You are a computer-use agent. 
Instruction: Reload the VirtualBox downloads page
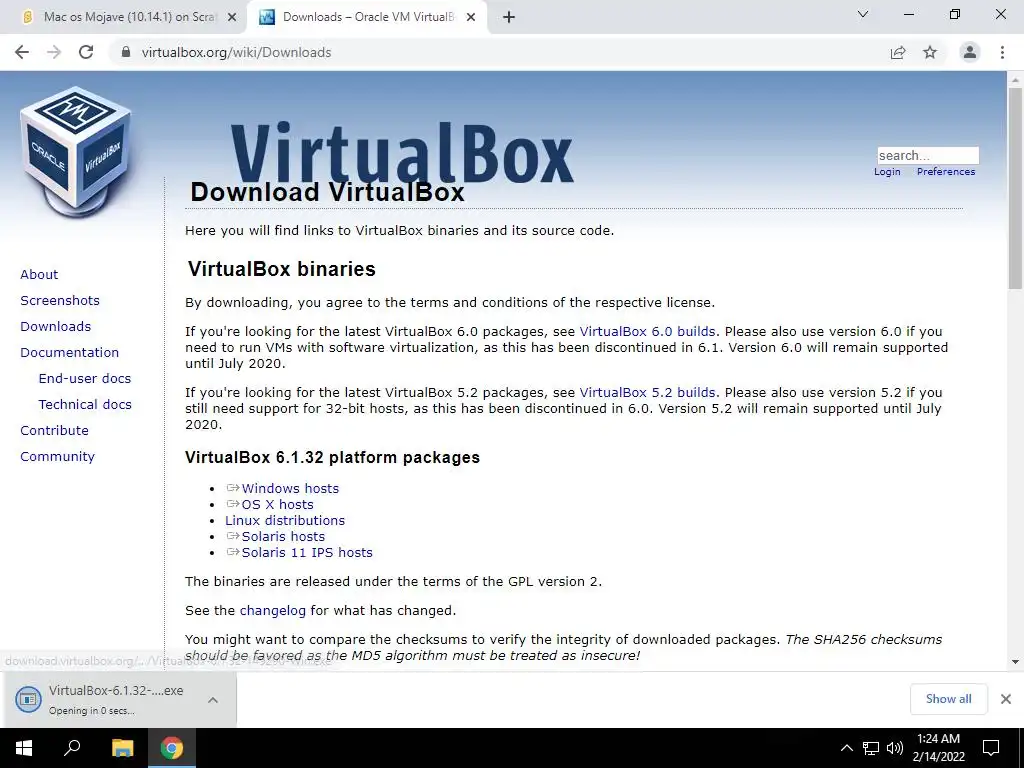[x=86, y=52]
